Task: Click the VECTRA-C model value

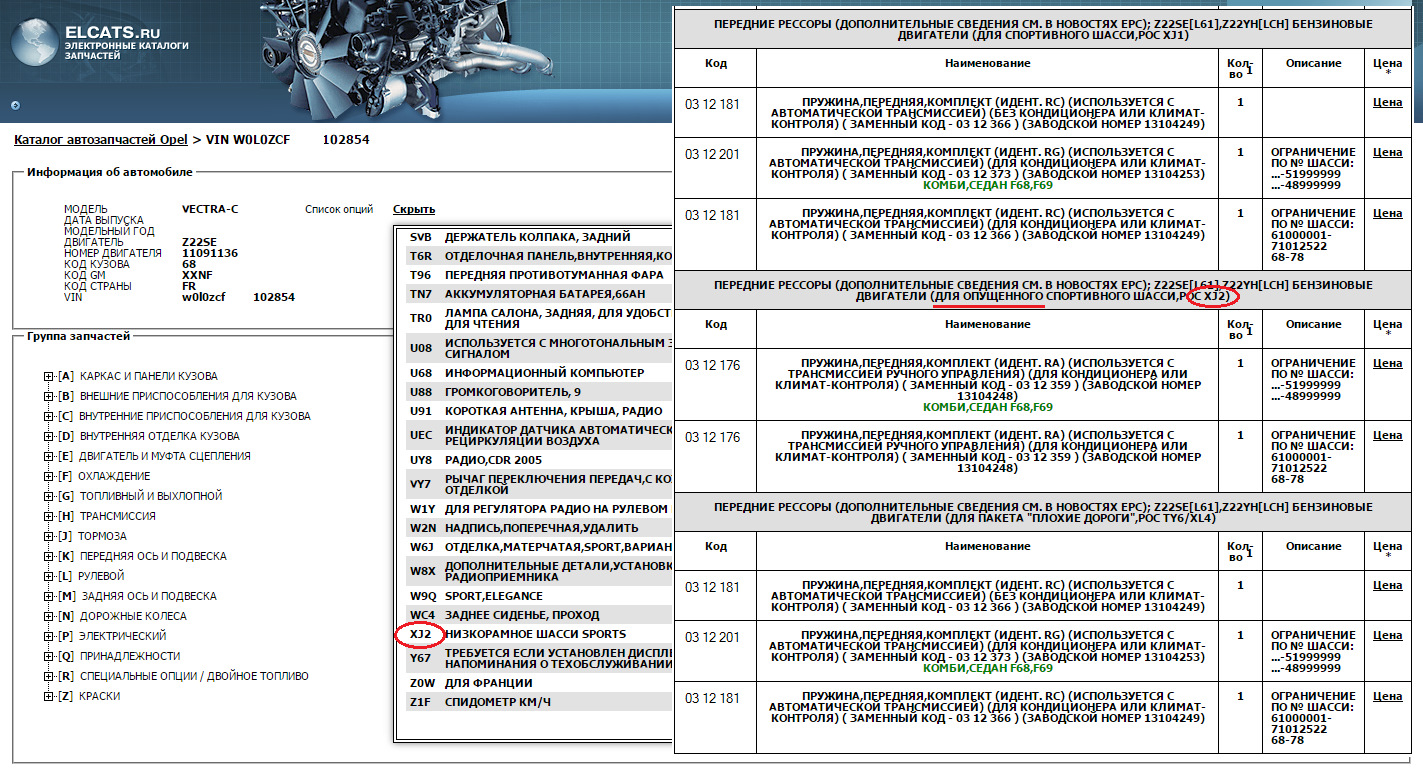Action: [210, 209]
